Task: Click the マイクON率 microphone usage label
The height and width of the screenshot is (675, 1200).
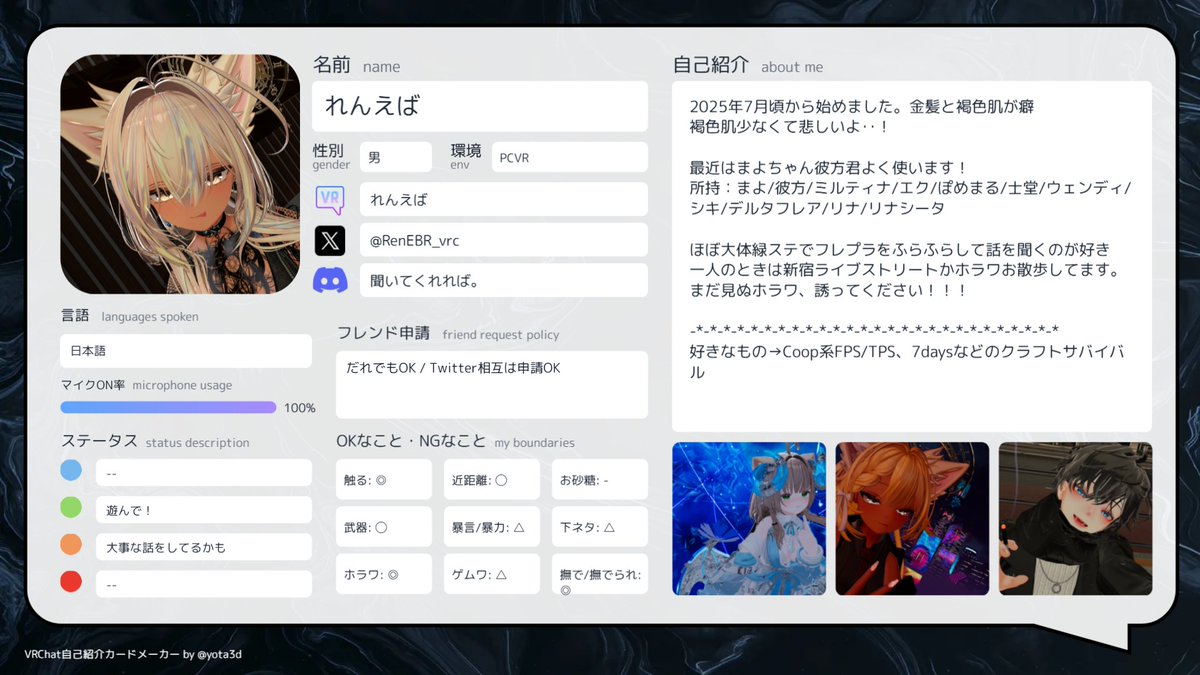Action: (146, 385)
